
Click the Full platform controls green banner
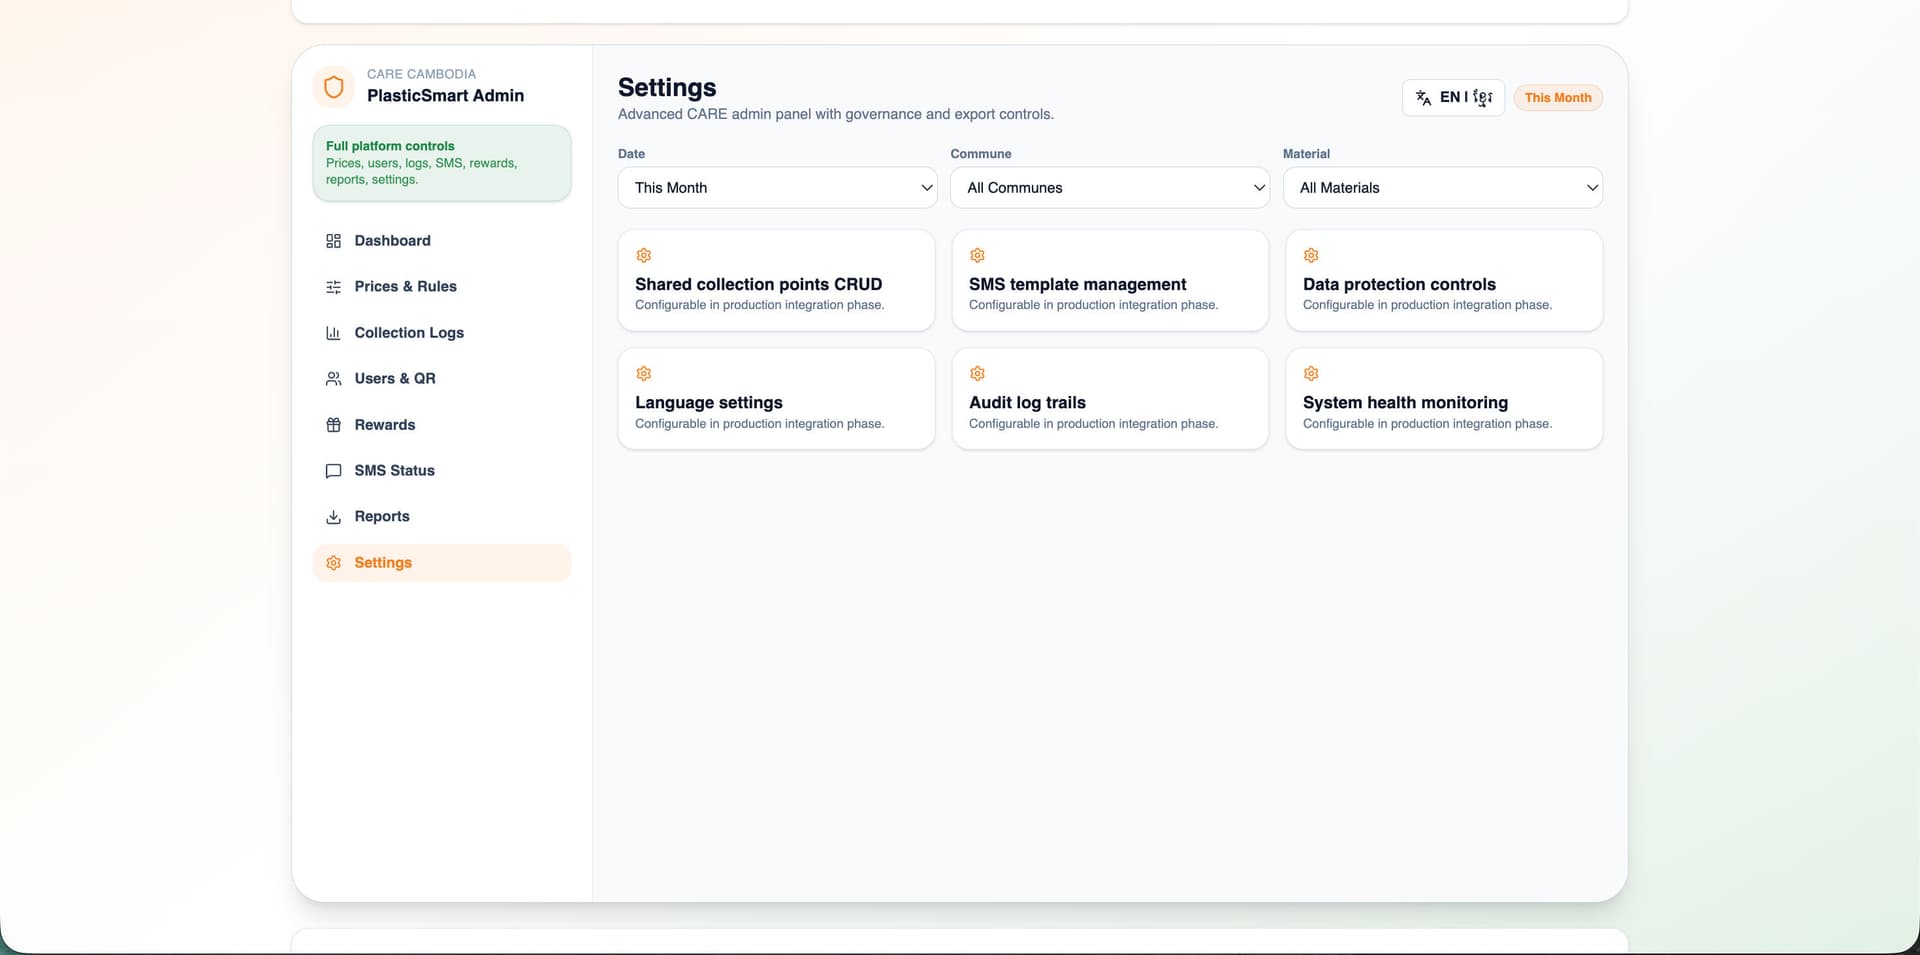coord(442,163)
